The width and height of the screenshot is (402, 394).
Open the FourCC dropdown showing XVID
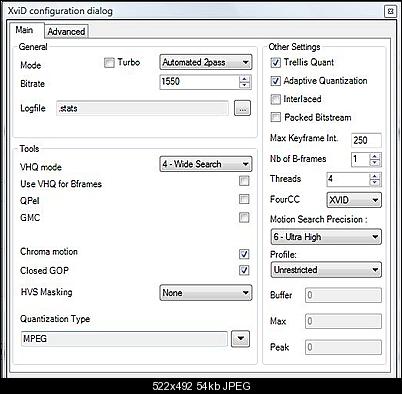point(354,200)
